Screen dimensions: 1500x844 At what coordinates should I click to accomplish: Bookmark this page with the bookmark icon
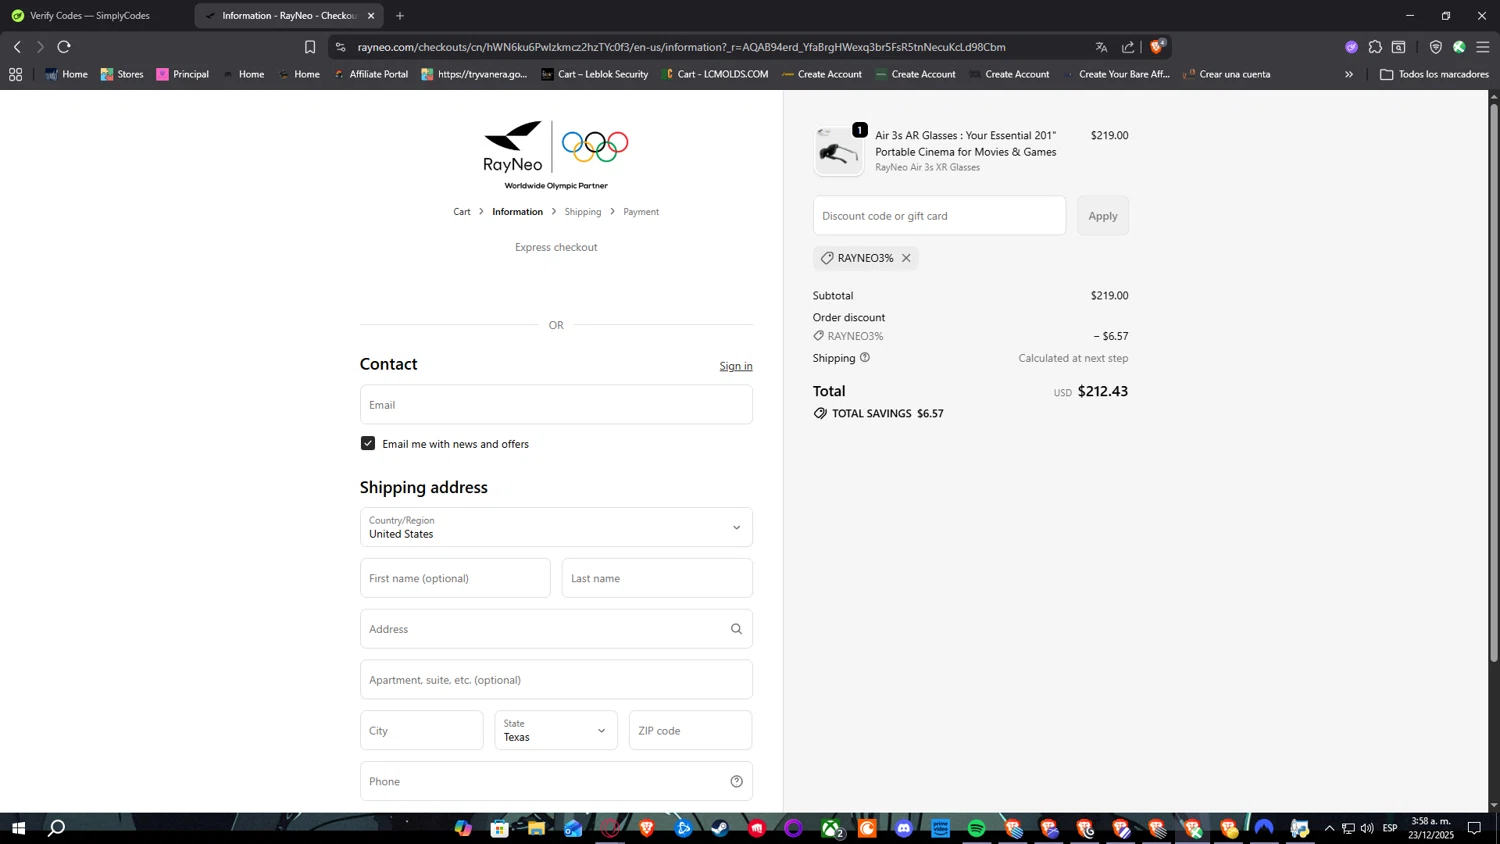coord(310,47)
